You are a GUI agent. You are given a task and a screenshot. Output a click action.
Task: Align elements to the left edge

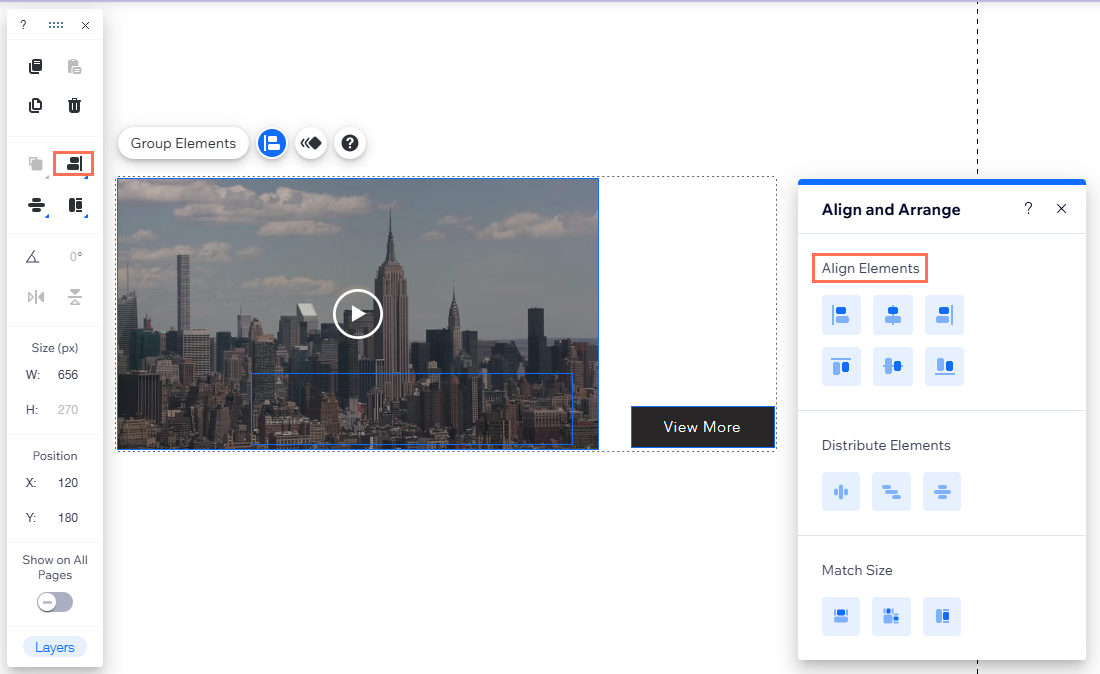(x=841, y=315)
